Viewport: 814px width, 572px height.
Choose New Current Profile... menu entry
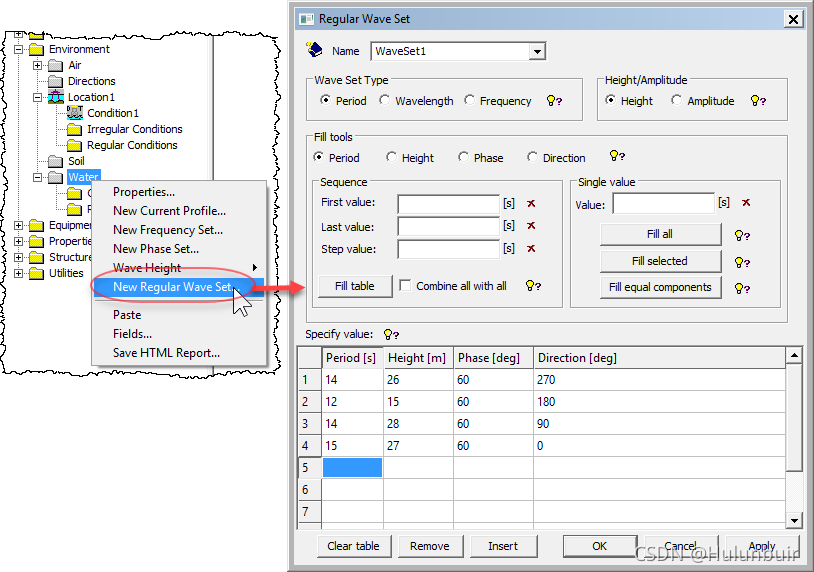179,211
